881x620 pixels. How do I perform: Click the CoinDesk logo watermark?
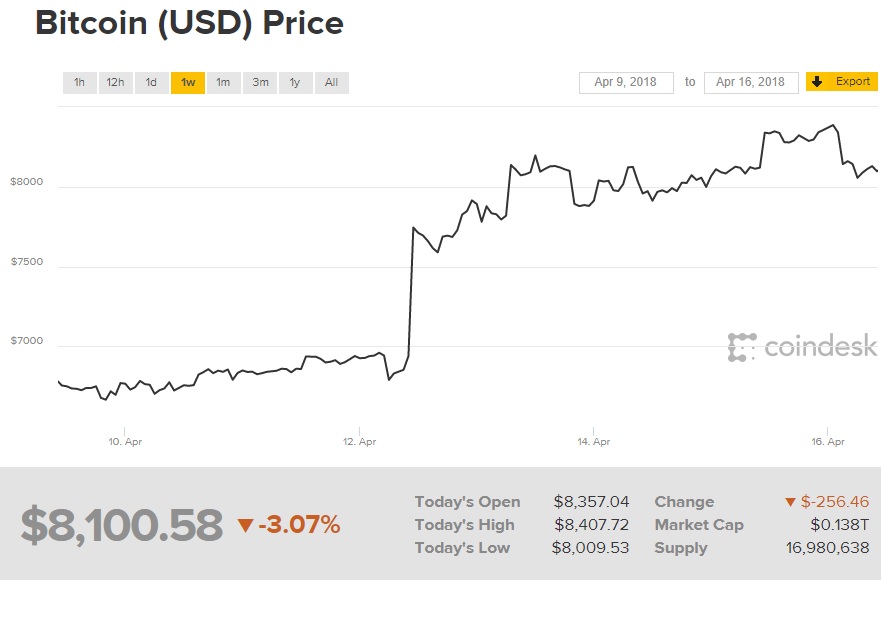point(802,347)
